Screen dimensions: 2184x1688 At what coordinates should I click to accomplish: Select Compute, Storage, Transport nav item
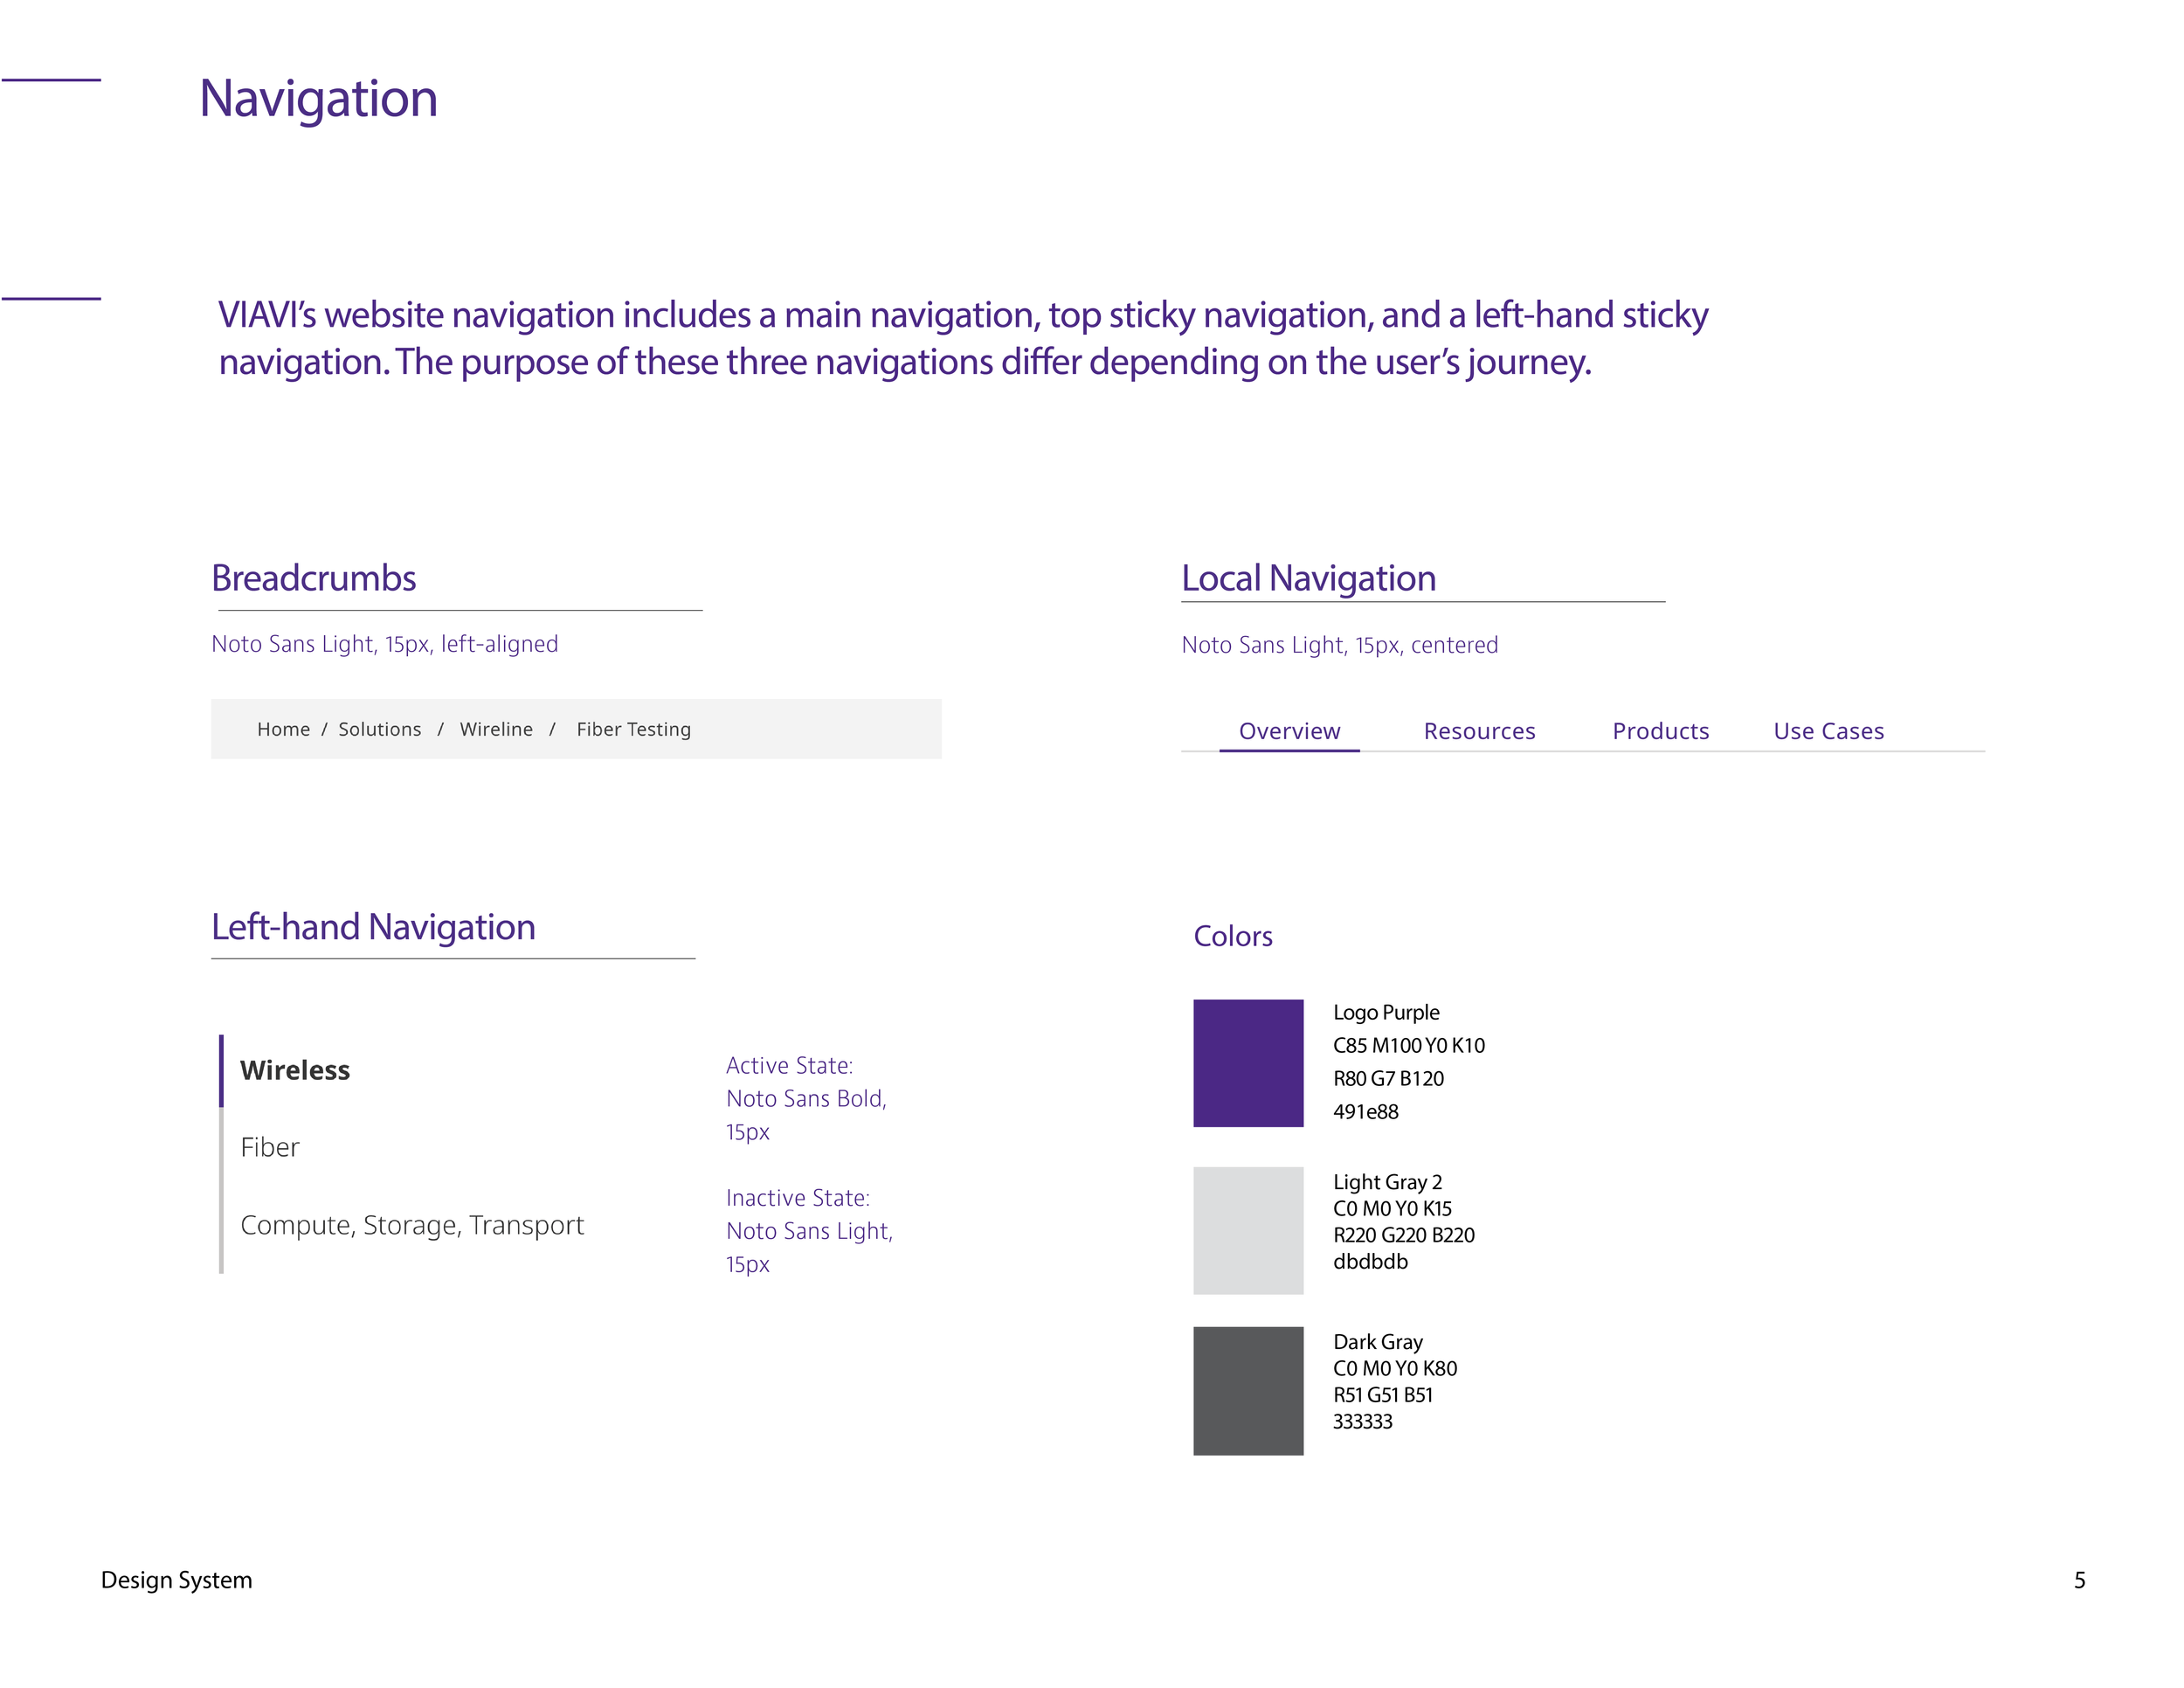pos(412,1224)
